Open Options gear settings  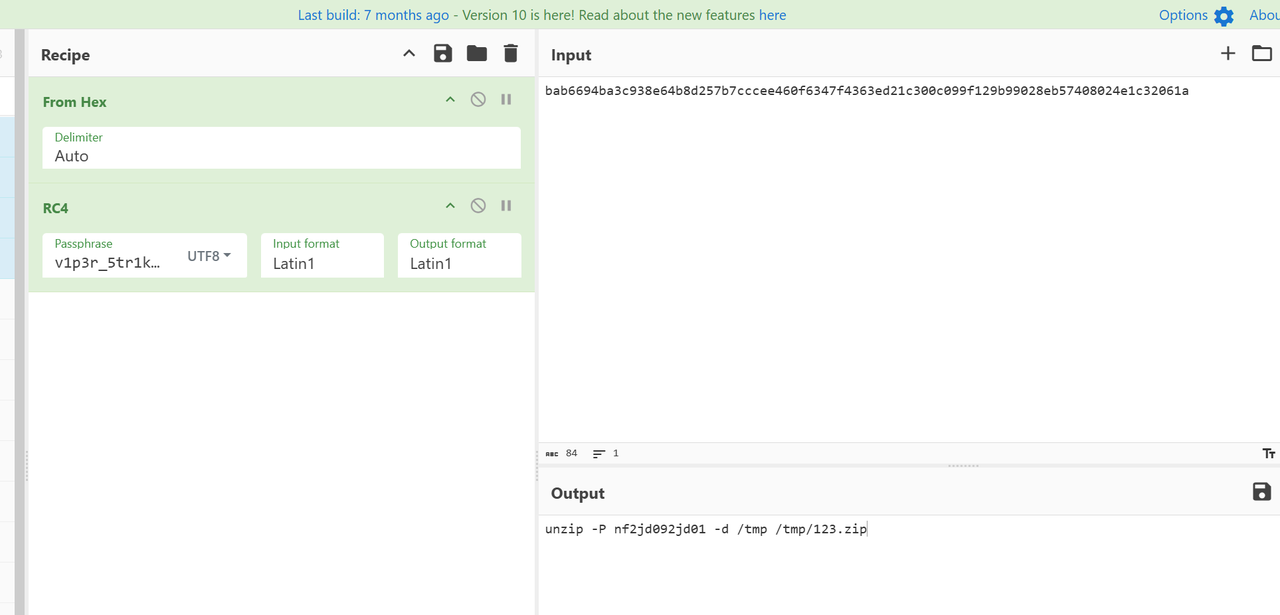[1224, 16]
